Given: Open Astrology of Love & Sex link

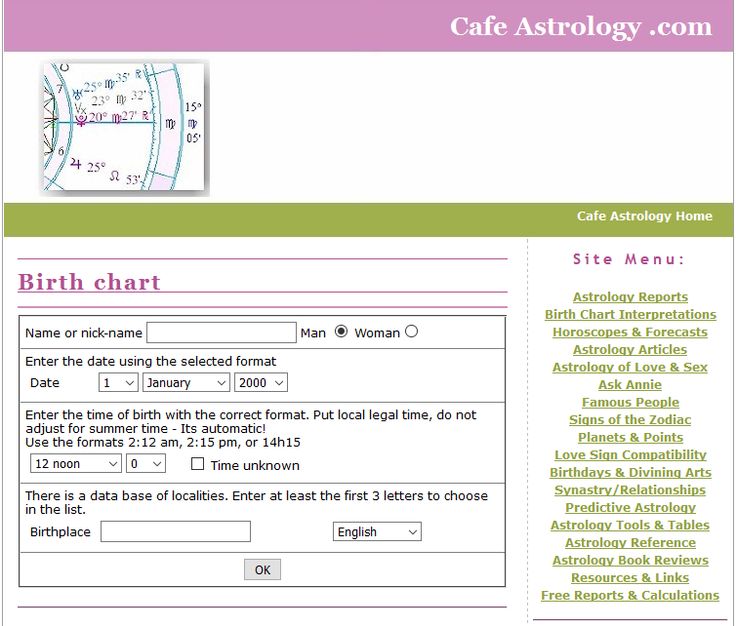Looking at the screenshot, I should pos(630,367).
